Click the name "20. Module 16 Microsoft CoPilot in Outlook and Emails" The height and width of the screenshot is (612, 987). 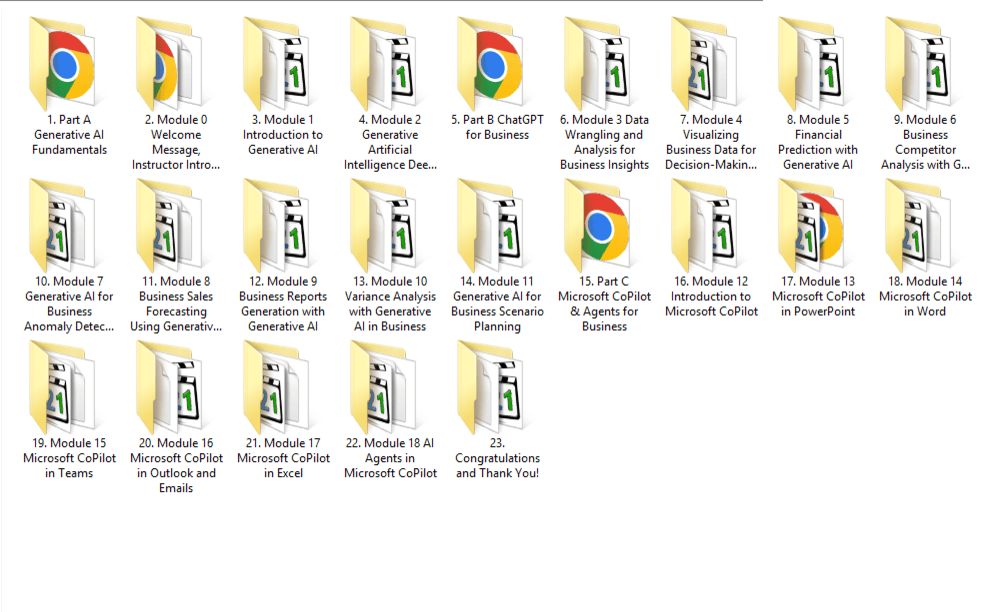coord(176,466)
